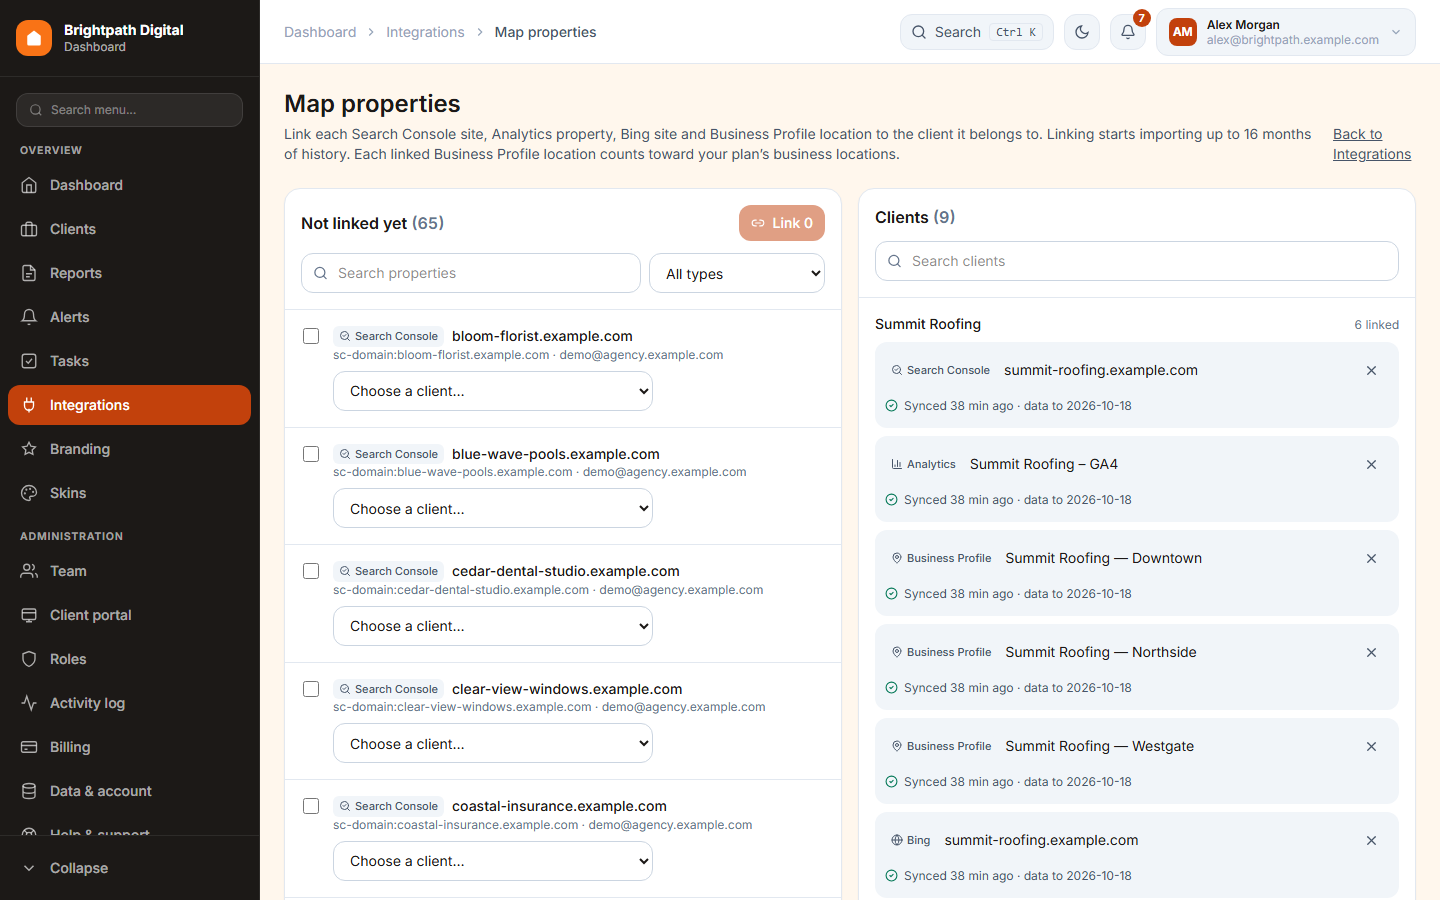
Task: Click the Roles shield icon
Action: coord(29,659)
